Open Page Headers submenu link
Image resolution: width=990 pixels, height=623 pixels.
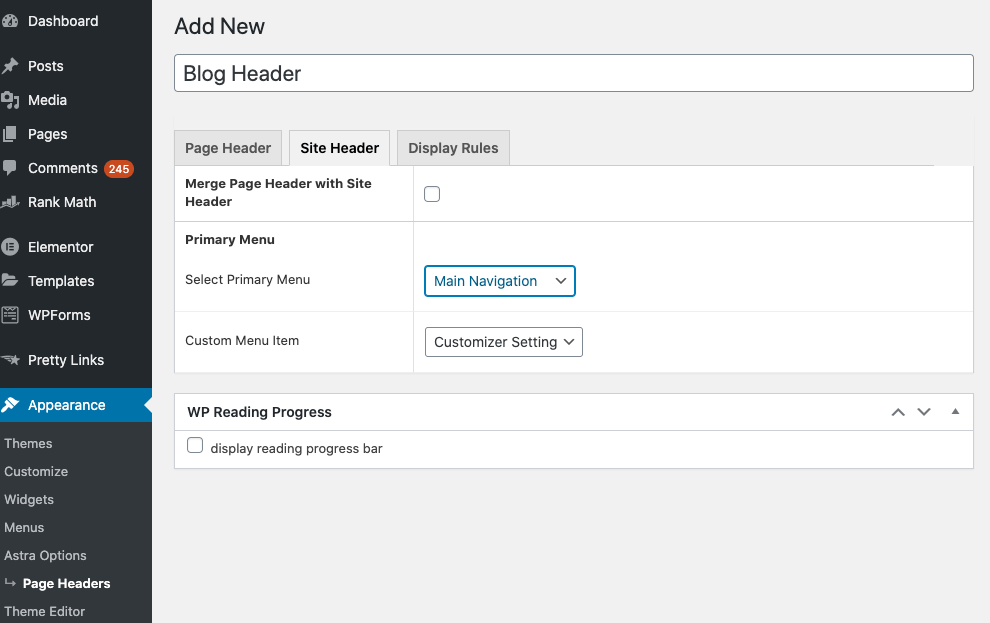click(66, 583)
